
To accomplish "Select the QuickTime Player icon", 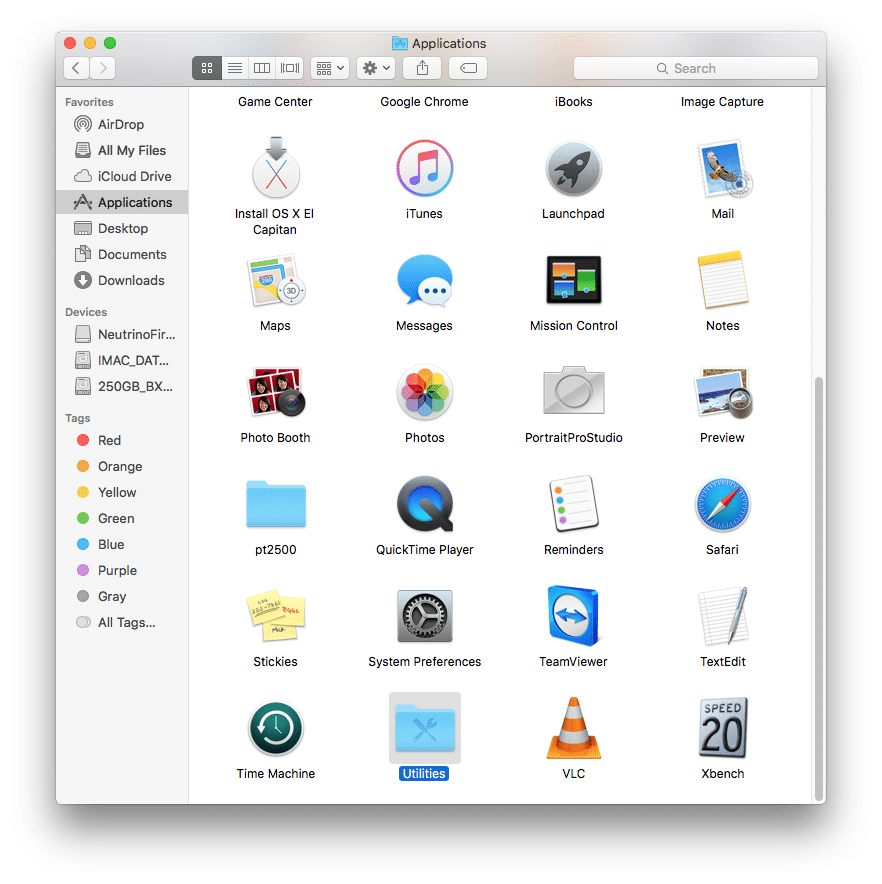I will pos(424,505).
